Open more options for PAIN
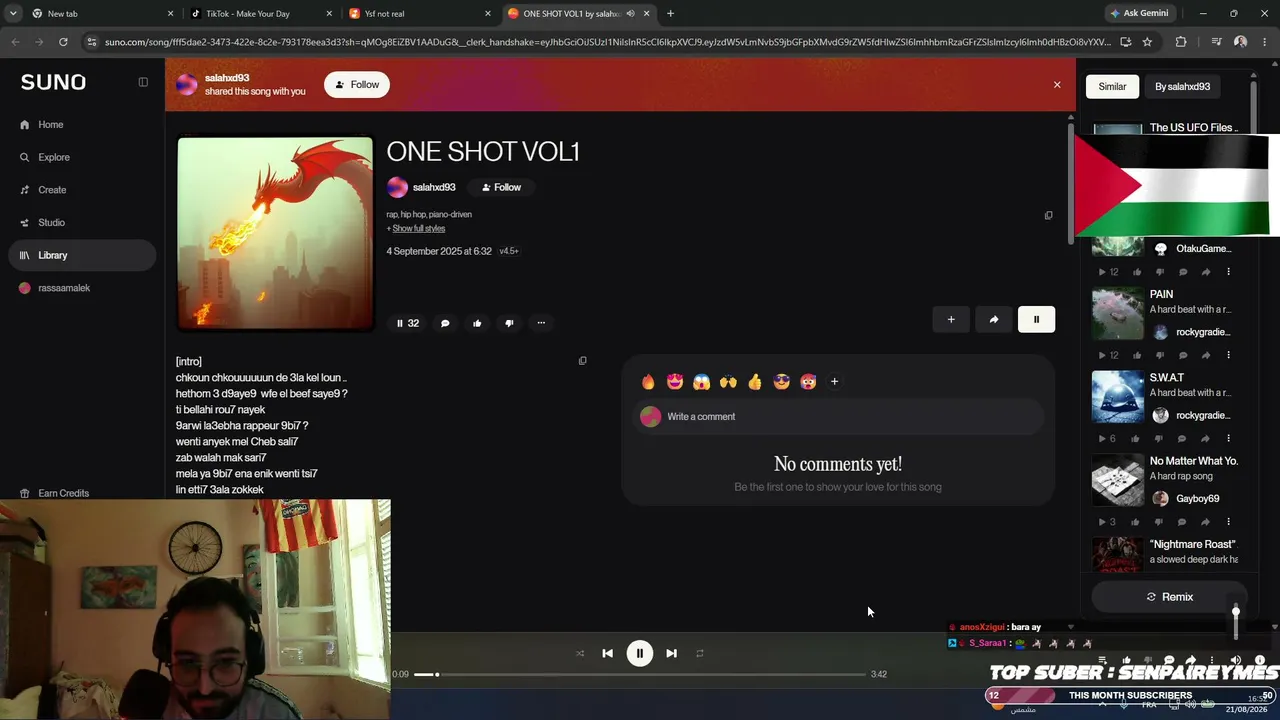The height and width of the screenshot is (720, 1280). [x=1229, y=355]
